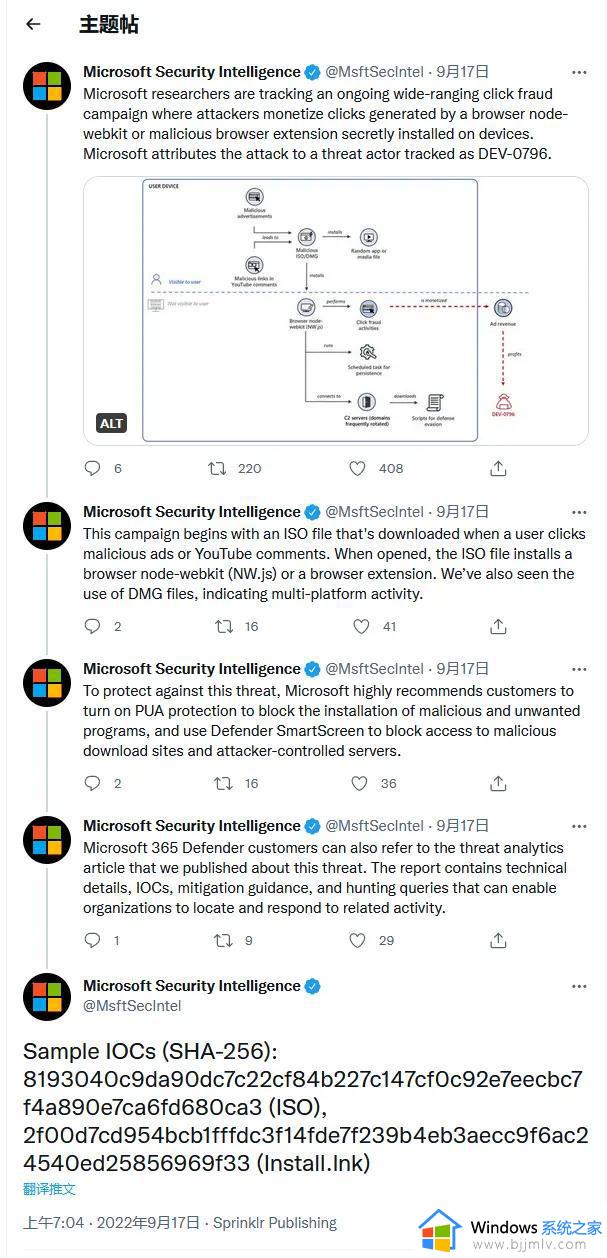This screenshot has width=607, height=1258.
Task: Like the first tweet with 408 likes
Action: [x=357, y=468]
